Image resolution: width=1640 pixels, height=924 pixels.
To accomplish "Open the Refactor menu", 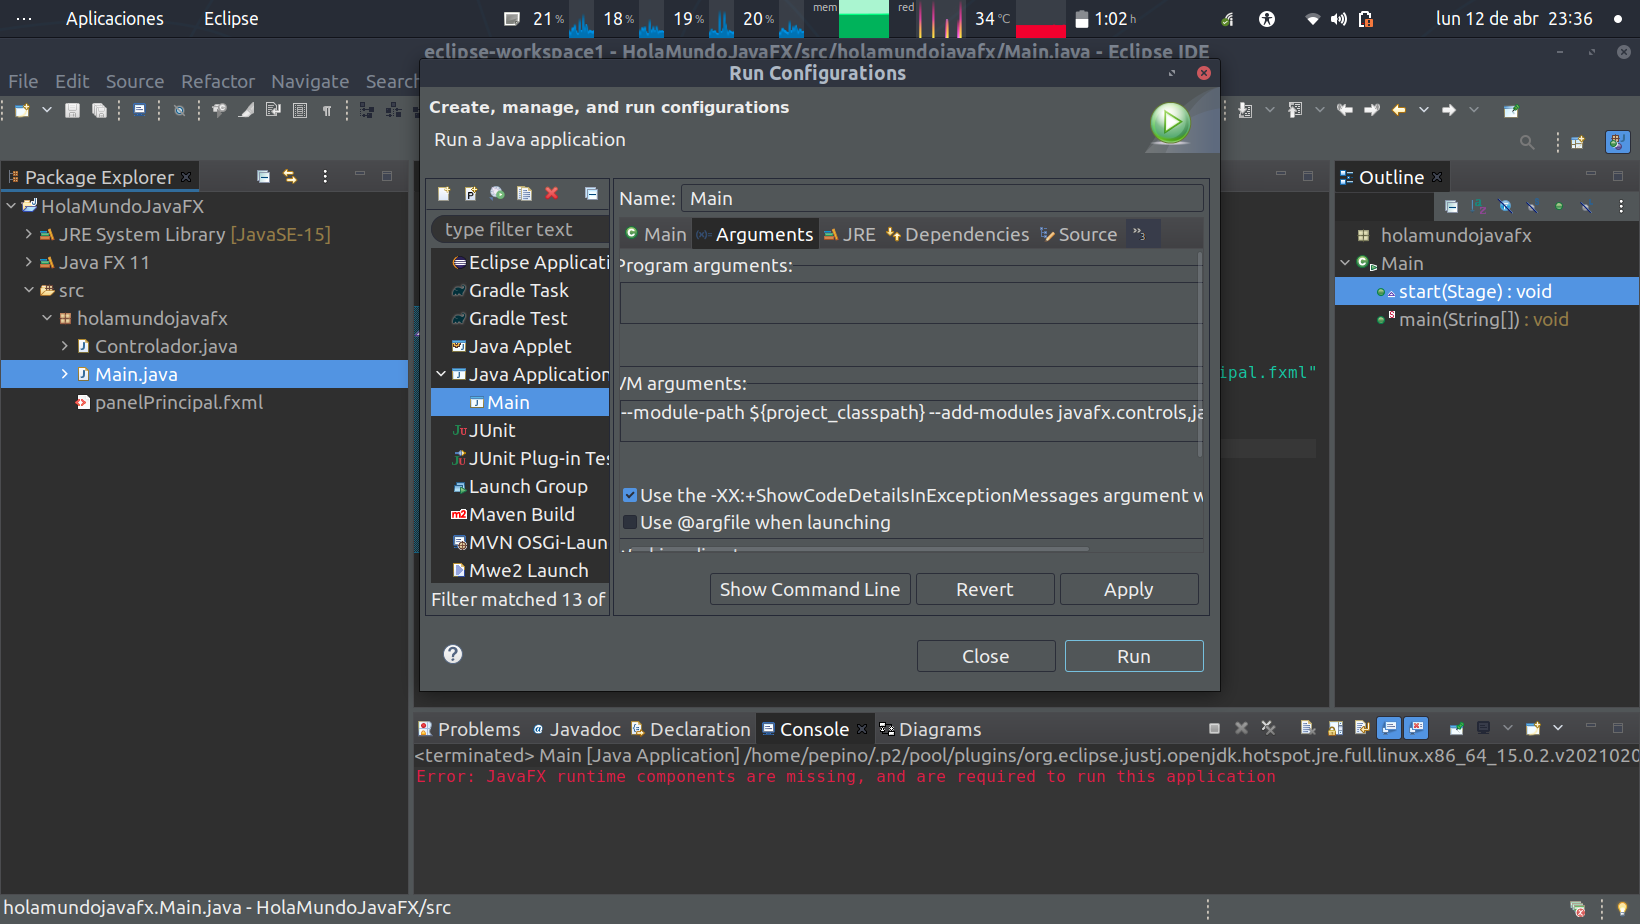I will [218, 81].
